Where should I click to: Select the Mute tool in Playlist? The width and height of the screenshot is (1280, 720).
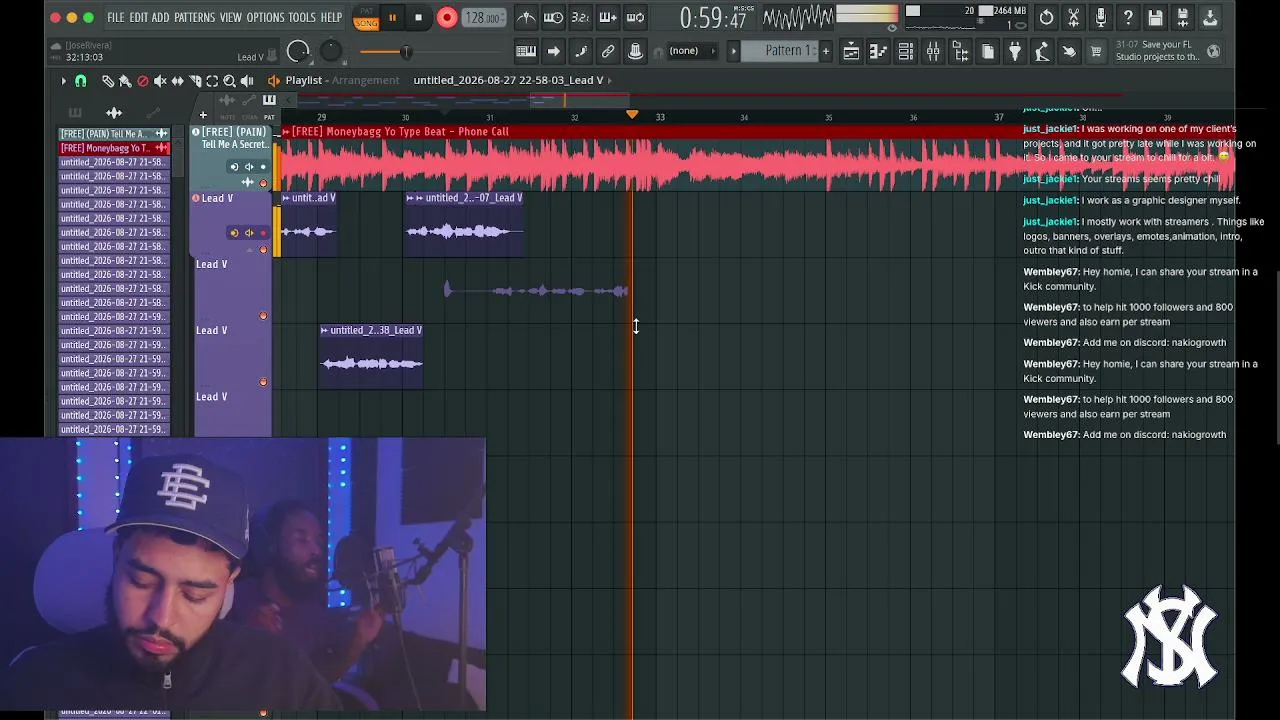(160, 81)
